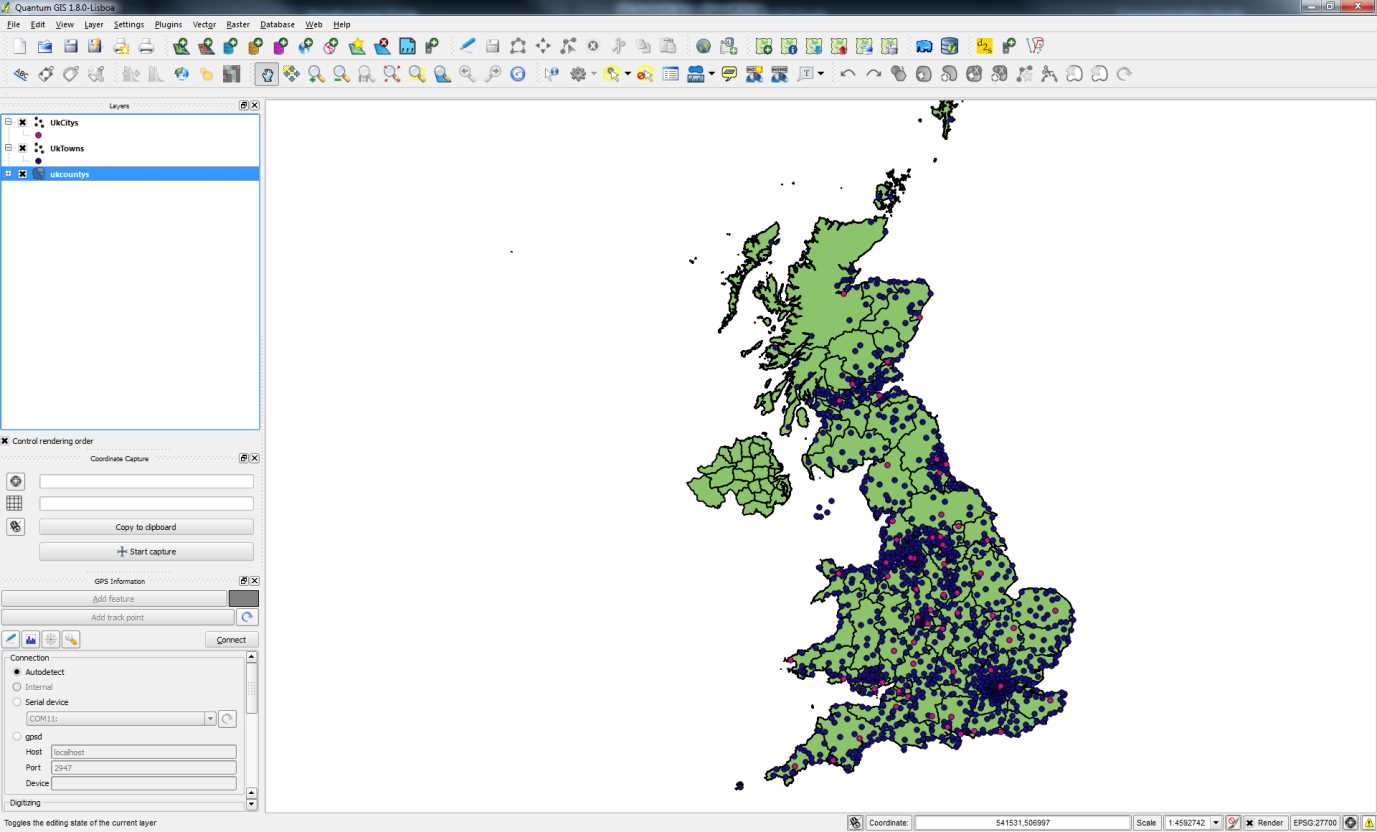The image size is (1377, 832).
Task: Open the Raster menu
Action: tap(237, 24)
